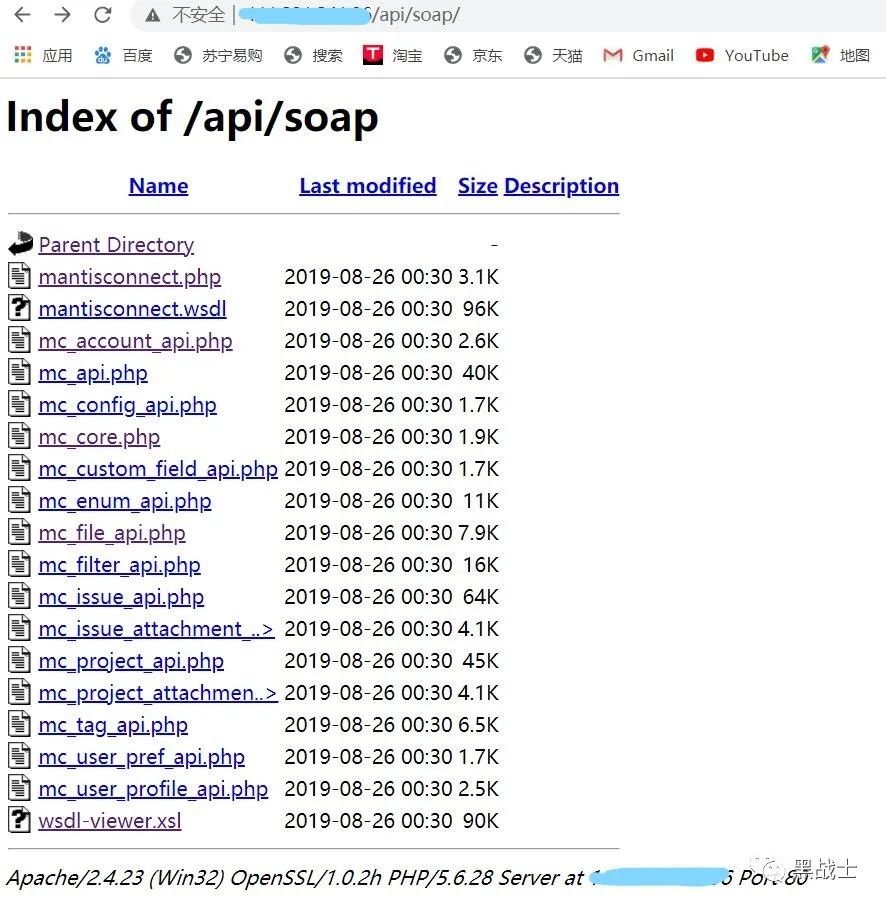The width and height of the screenshot is (886, 908).
Task: Open truncated mc_project_attachmen link
Action: pos(158,693)
